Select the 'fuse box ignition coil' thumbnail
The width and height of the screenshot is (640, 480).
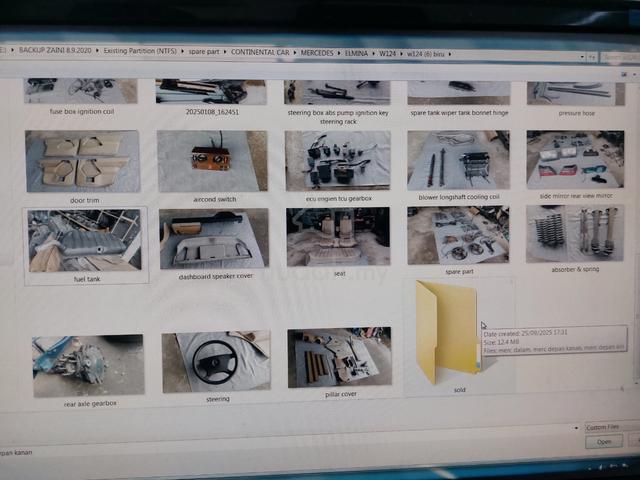pyautogui.click(x=81, y=91)
